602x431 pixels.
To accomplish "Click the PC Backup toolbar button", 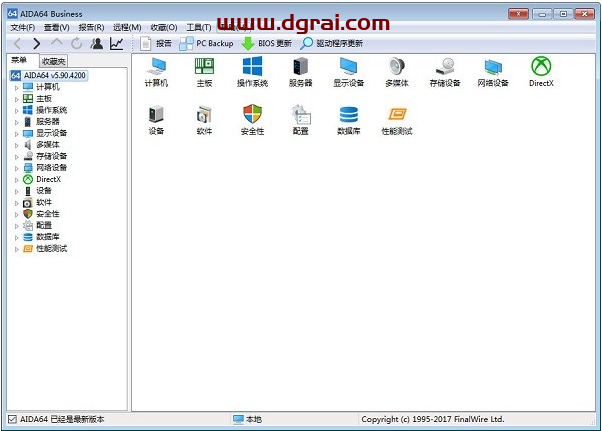I will click(x=207, y=43).
